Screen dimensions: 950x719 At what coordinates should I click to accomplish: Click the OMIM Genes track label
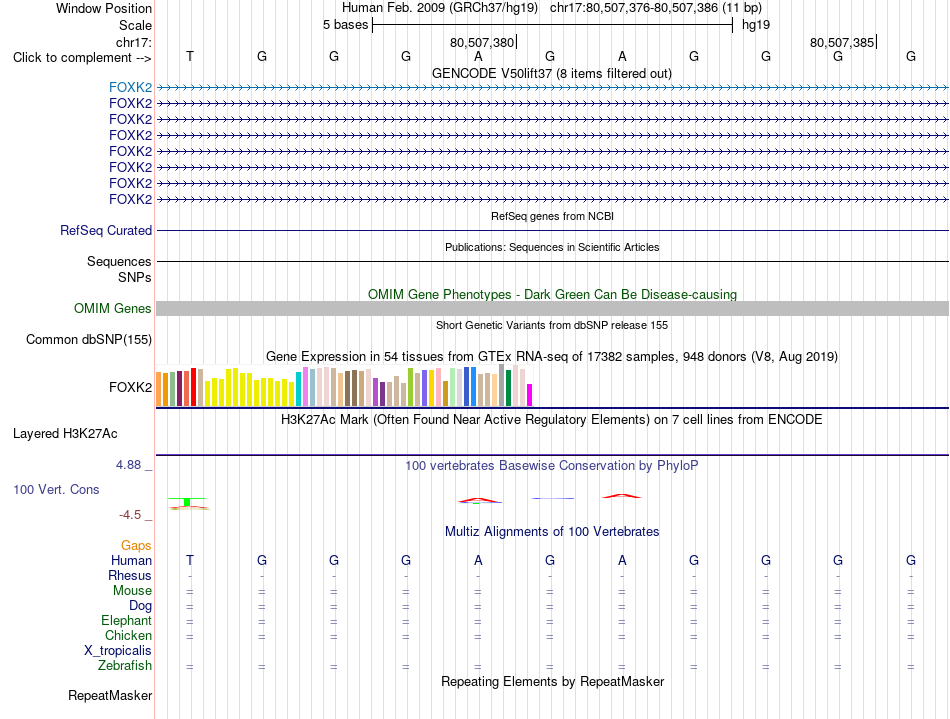113,308
